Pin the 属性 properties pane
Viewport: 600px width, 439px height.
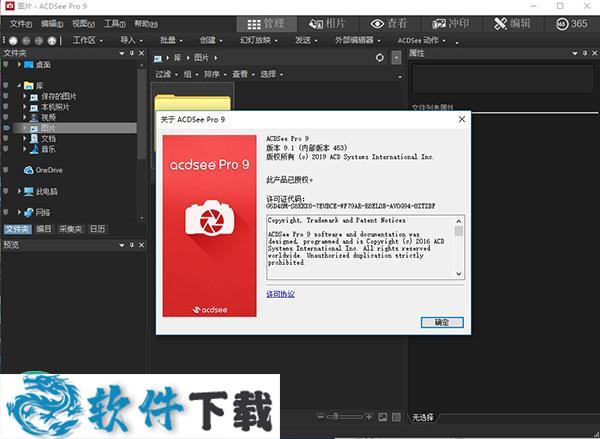[585, 53]
